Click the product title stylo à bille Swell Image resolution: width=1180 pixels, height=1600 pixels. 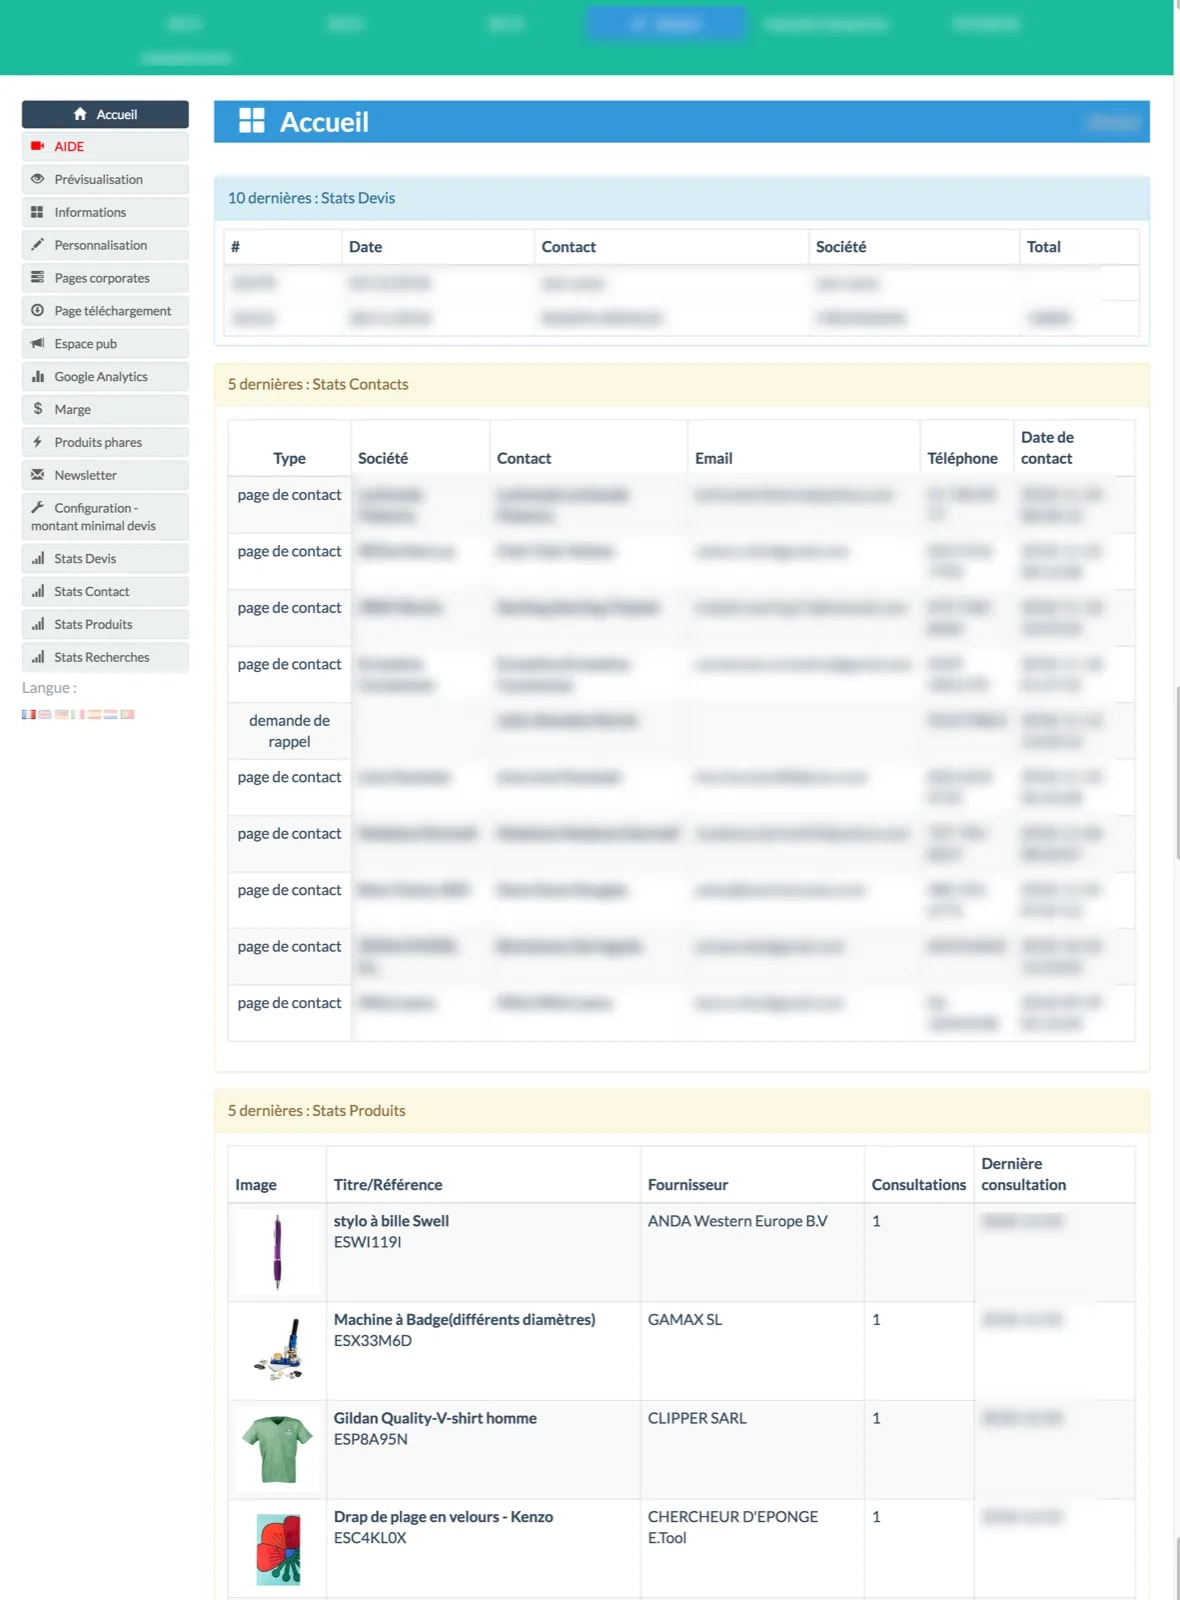(391, 1220)
